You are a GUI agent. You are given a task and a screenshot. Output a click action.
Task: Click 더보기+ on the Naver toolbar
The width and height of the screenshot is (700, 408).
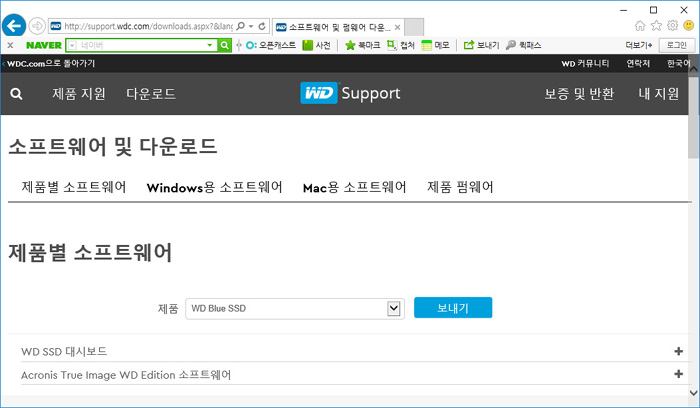coord(638,45)
